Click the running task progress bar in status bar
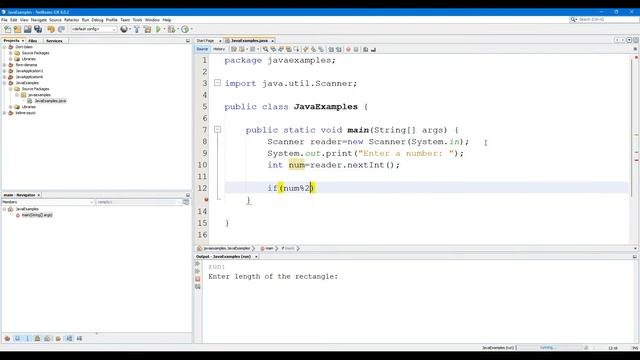 click(x=549, y=348)
